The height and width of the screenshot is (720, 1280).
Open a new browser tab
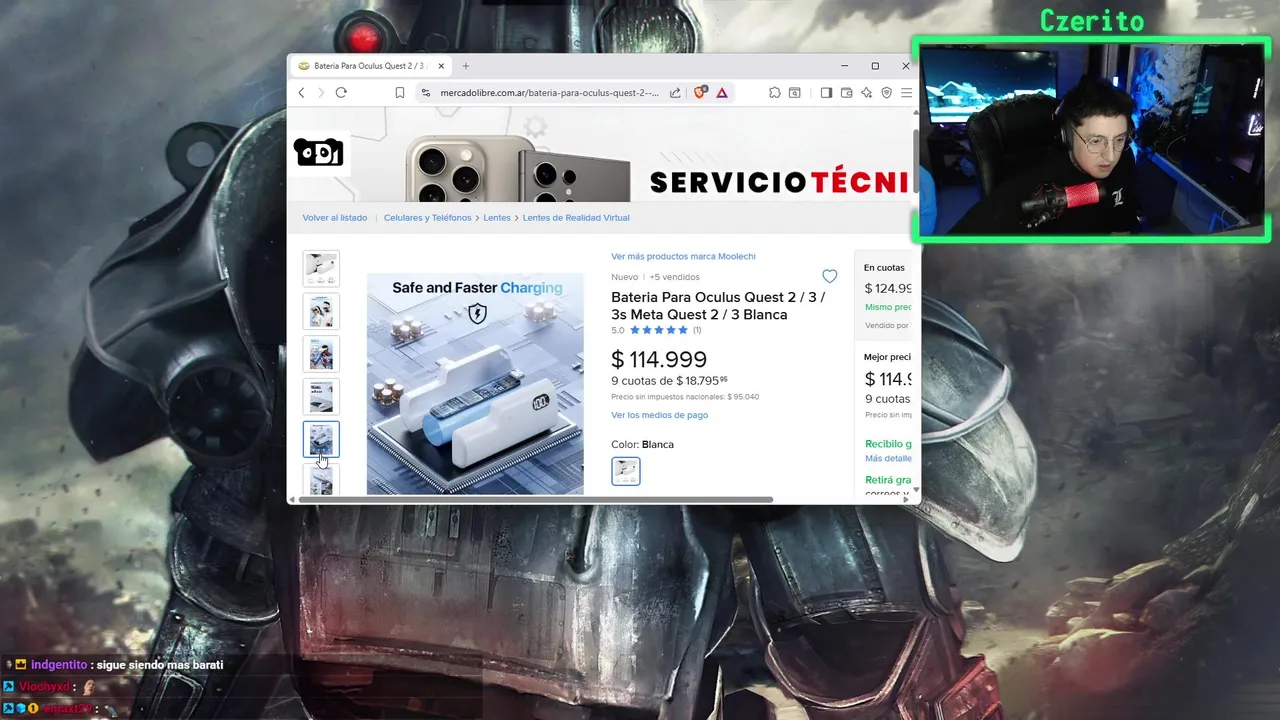(x=465, y=66)
